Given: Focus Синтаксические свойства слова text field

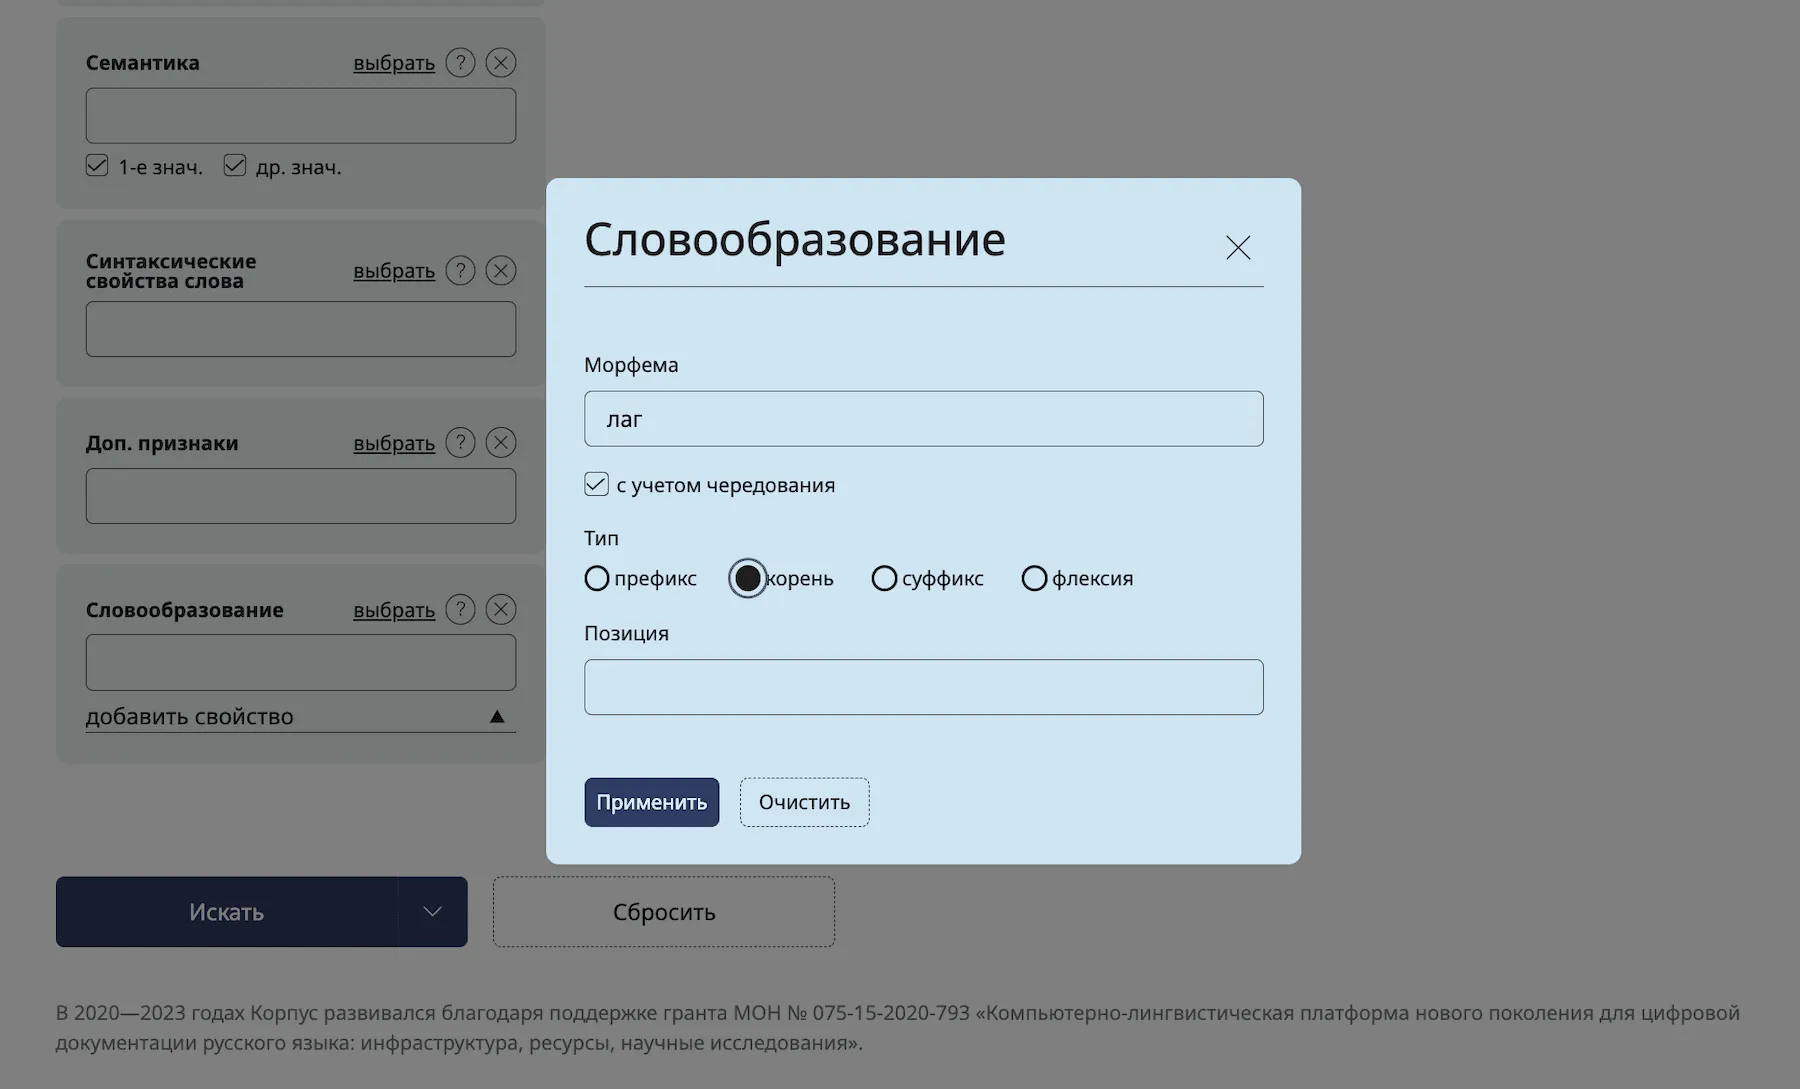Looking at the screenshot, I should pos(301,329).
